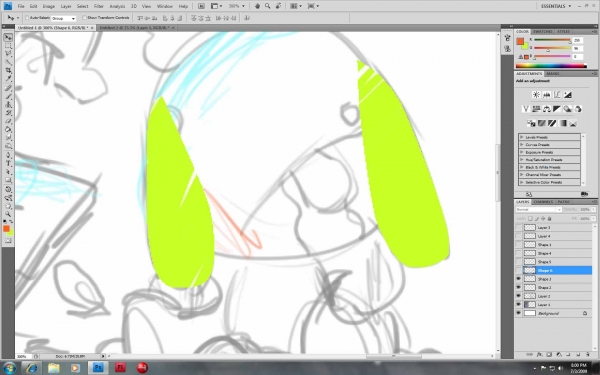Image resolution: width=600 pixels, height=375 pixels.
Task: Add a Levels adjustment
Action: pos(546,95)
